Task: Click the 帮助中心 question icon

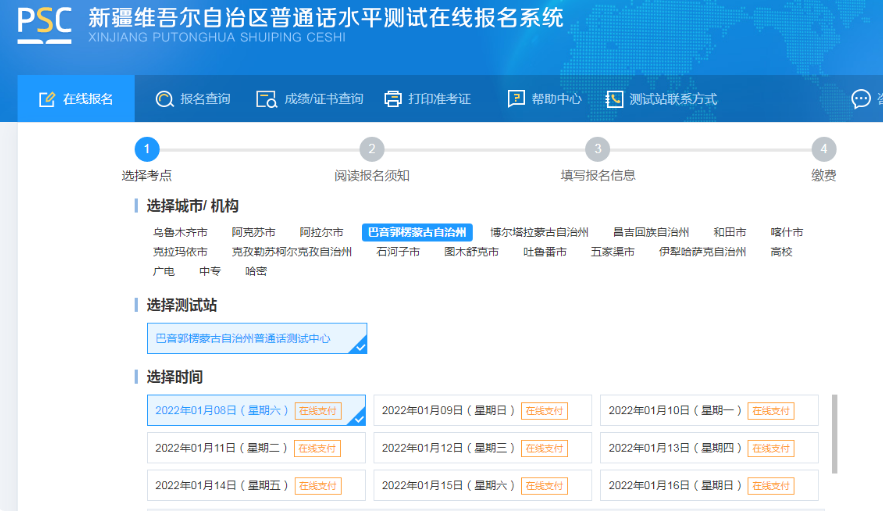Action: coord(516,99)
